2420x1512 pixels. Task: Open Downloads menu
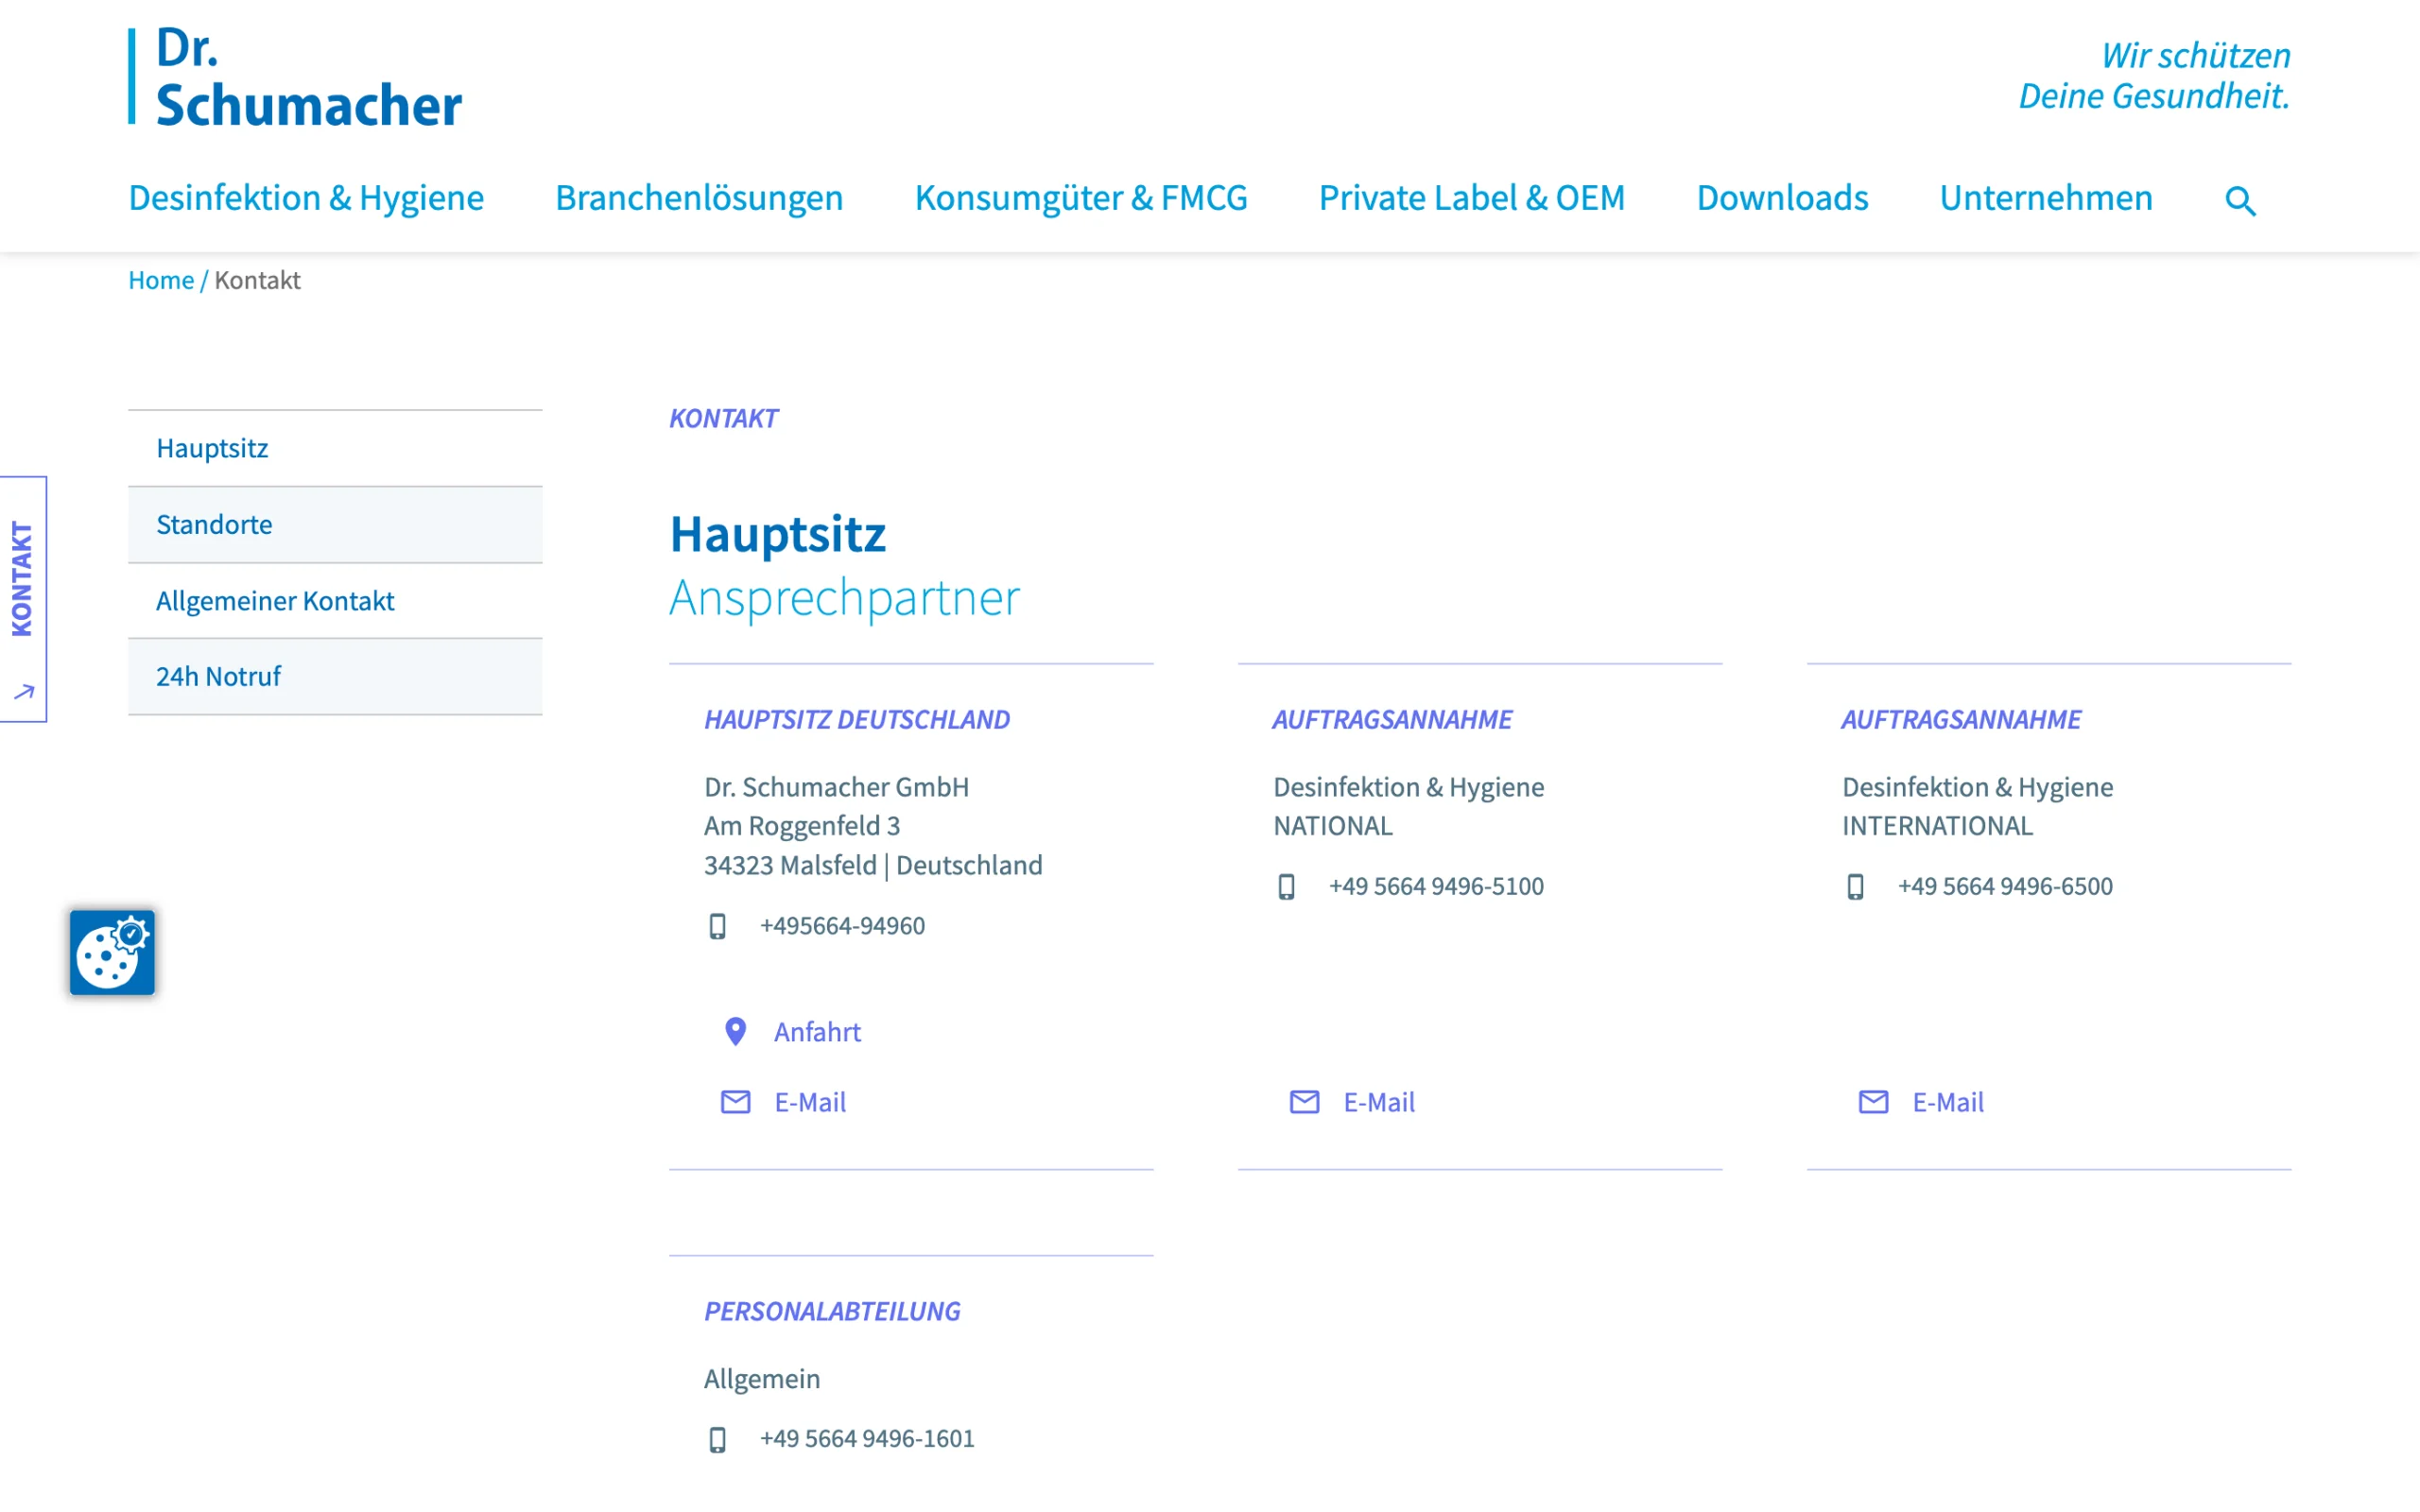pos(1782,198)
